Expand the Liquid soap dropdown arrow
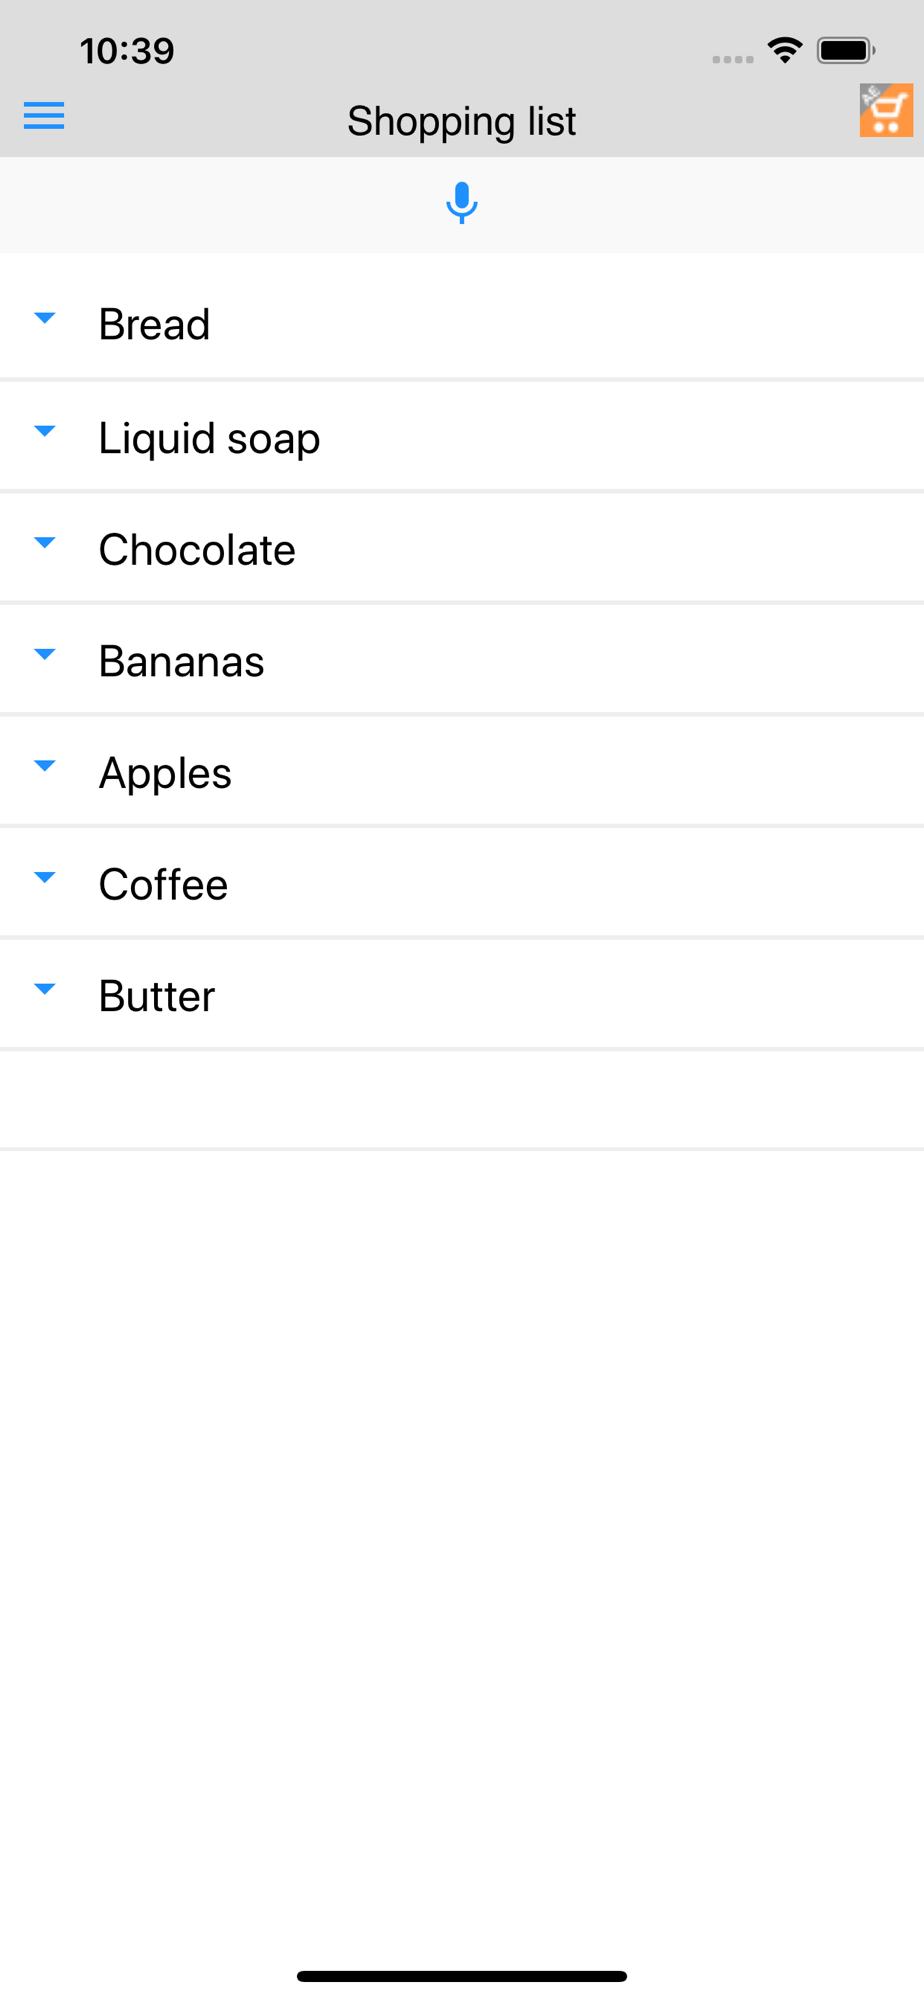This screenshot has height=2000, width=924. point(44,431)
